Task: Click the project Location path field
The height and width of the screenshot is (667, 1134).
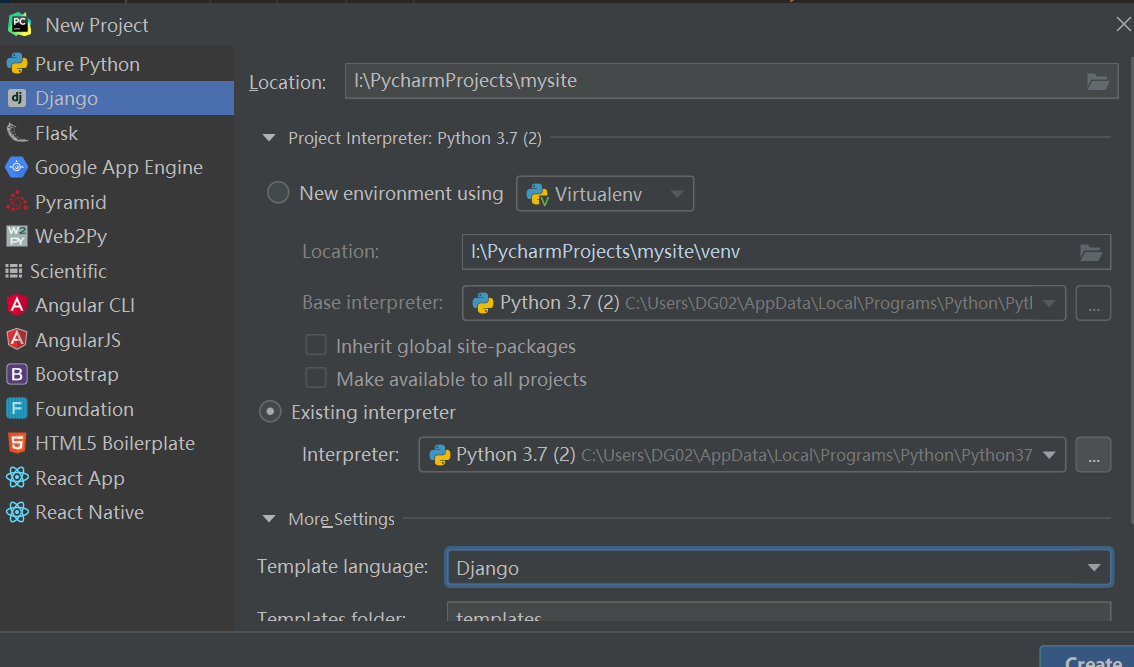Action: (x=731, y=81)
